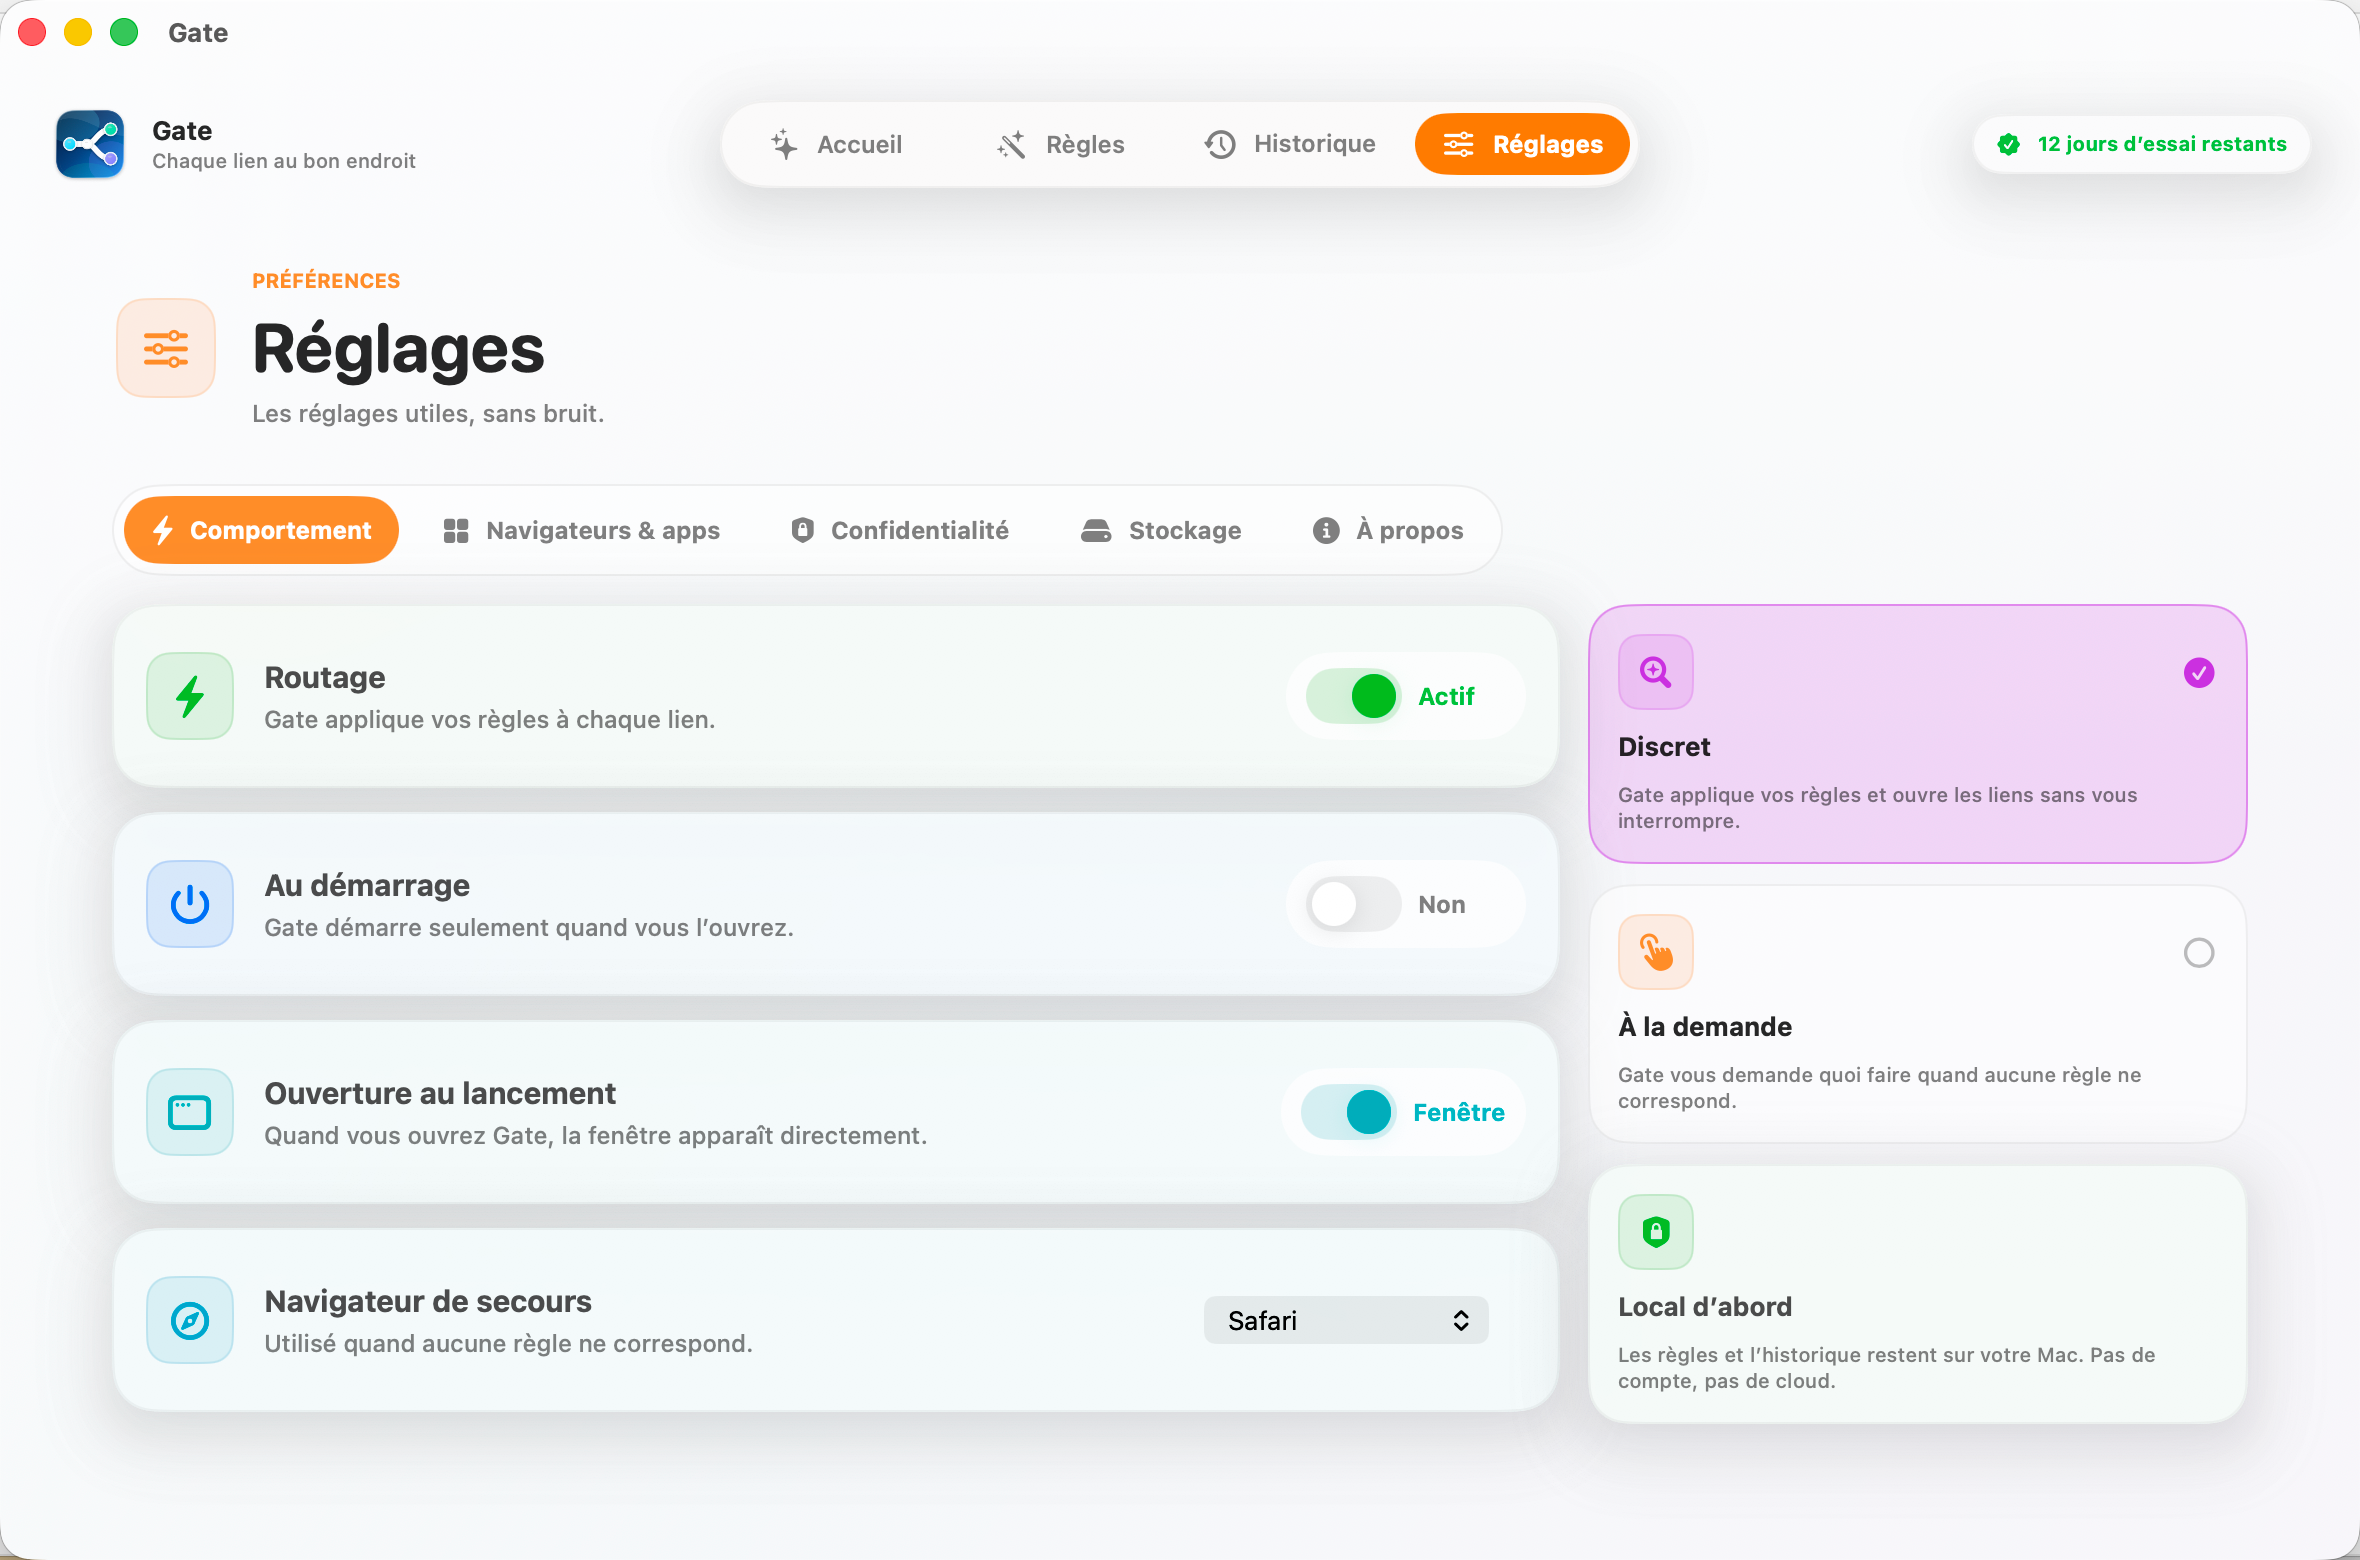Click the red close window button
Image resolution: width=2360 pixels, height=1560 pixels.
click(32, 33)
